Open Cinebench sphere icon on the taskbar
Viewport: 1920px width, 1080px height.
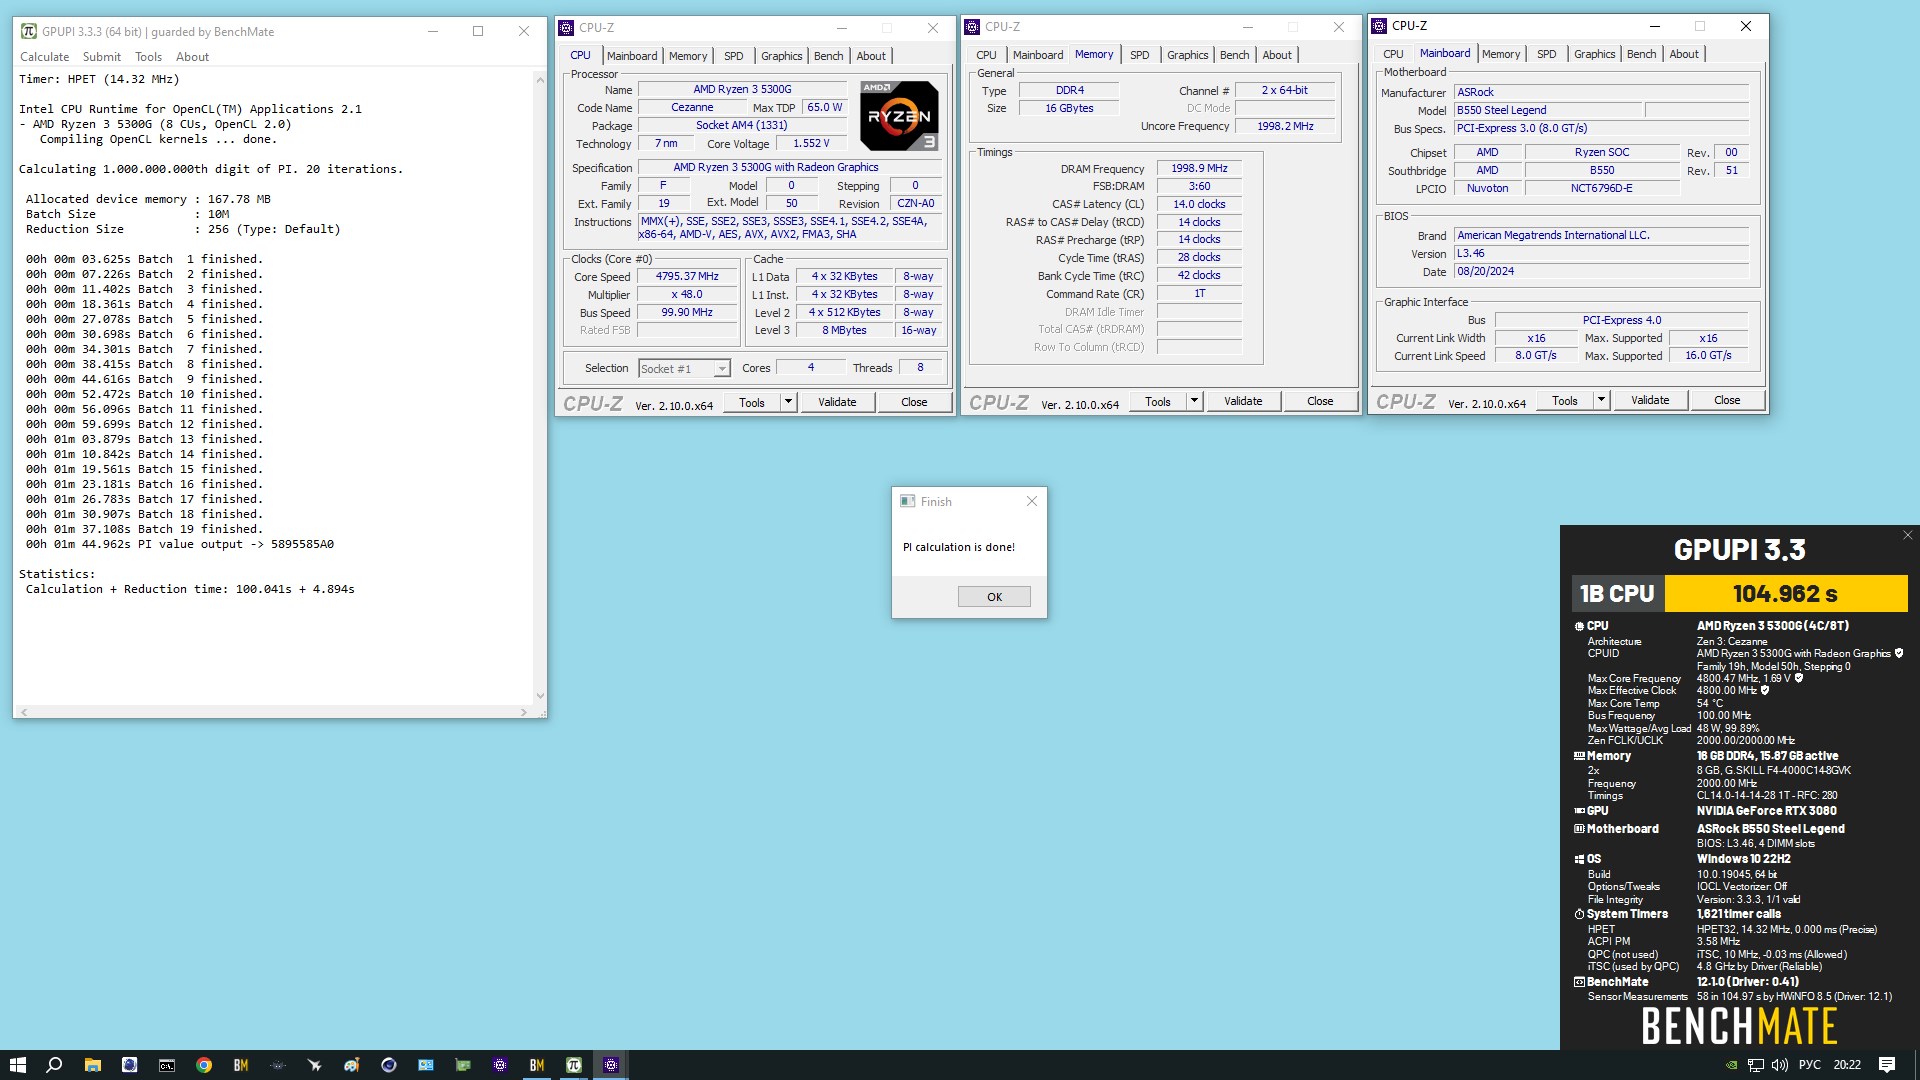[x=389, y=1065]
